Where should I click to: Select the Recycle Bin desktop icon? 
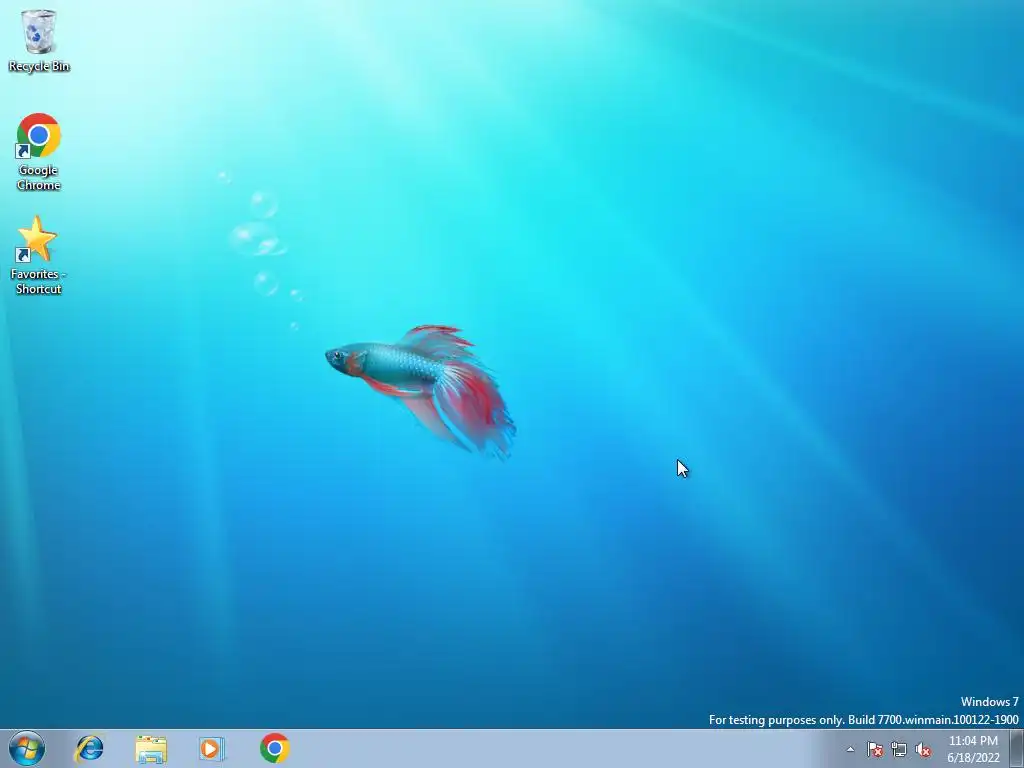point(39,40)
